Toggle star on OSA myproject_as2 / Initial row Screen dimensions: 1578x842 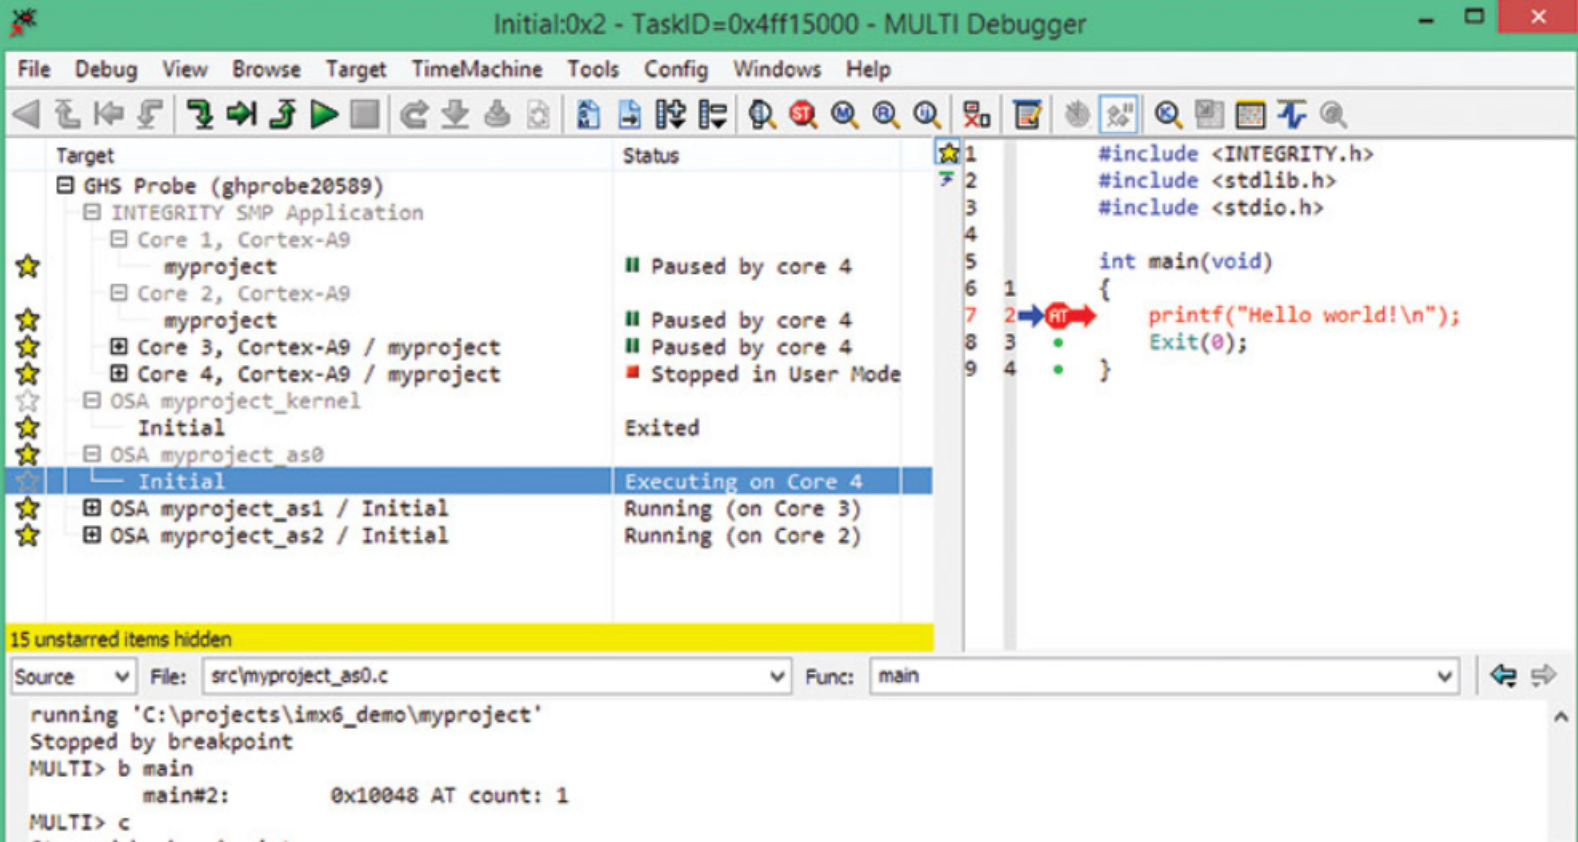28,535
